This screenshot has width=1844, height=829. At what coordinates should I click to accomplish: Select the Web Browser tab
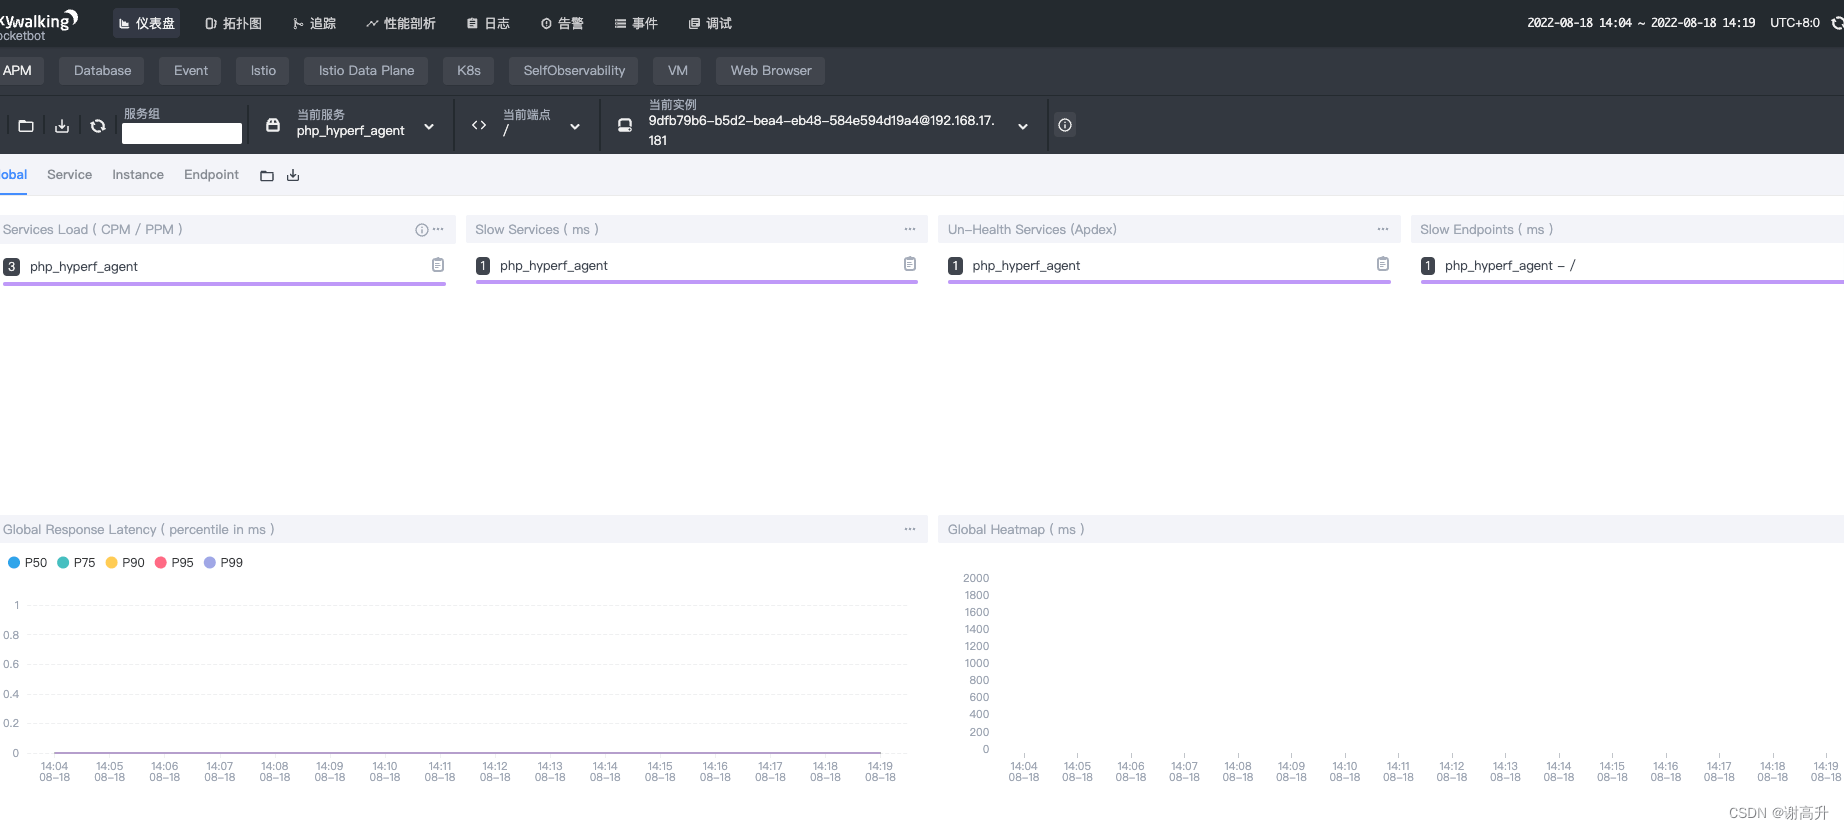tap(771, 70)
